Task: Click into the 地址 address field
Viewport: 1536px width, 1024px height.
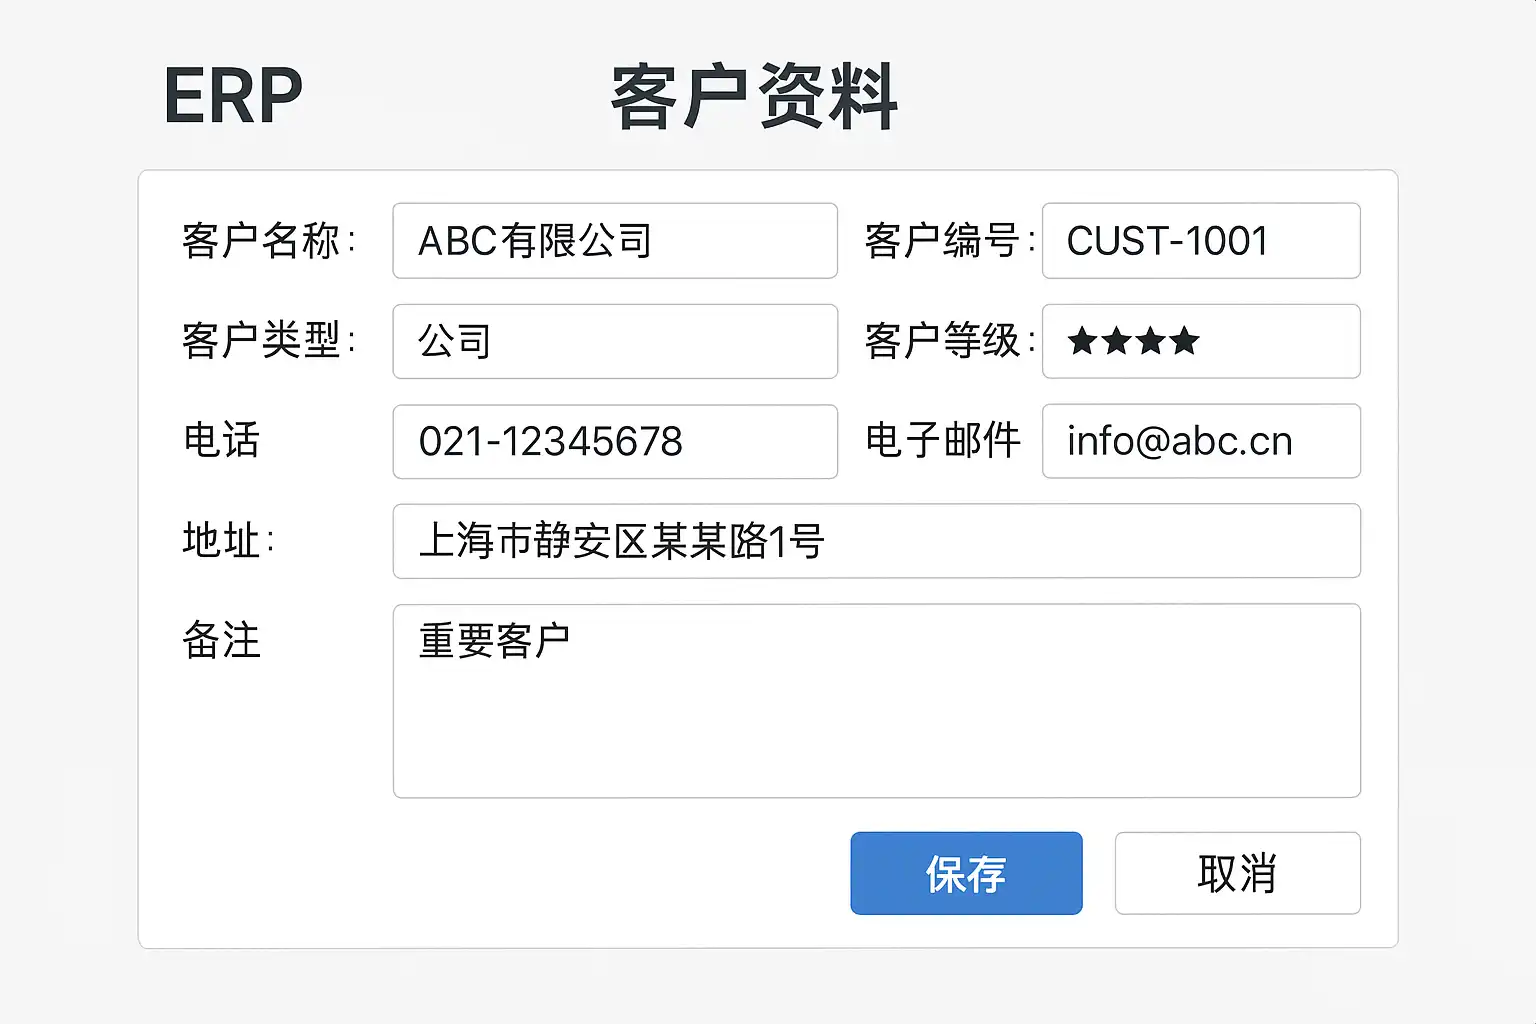Action: (876, 541)
